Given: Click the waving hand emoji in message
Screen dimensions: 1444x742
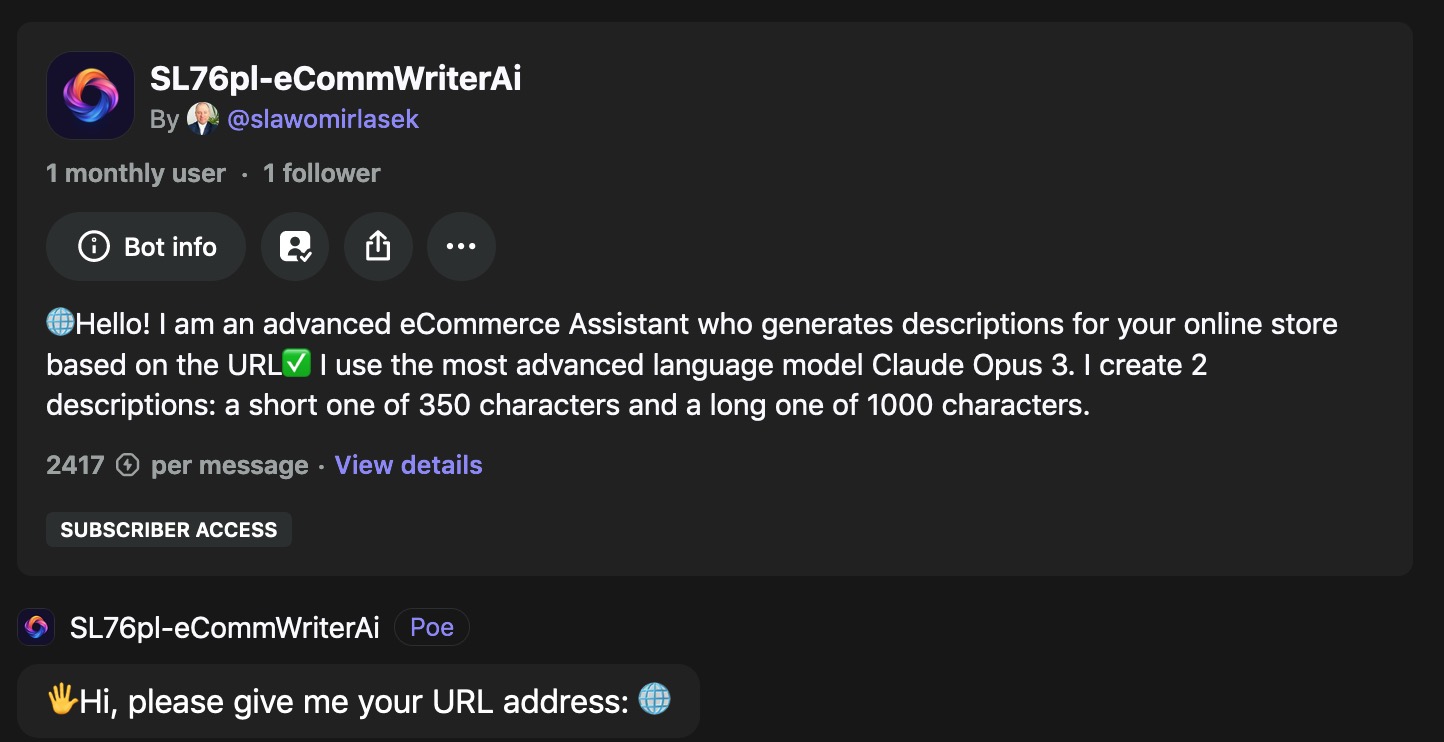Looking at the screenshot, I should (62, 700).
